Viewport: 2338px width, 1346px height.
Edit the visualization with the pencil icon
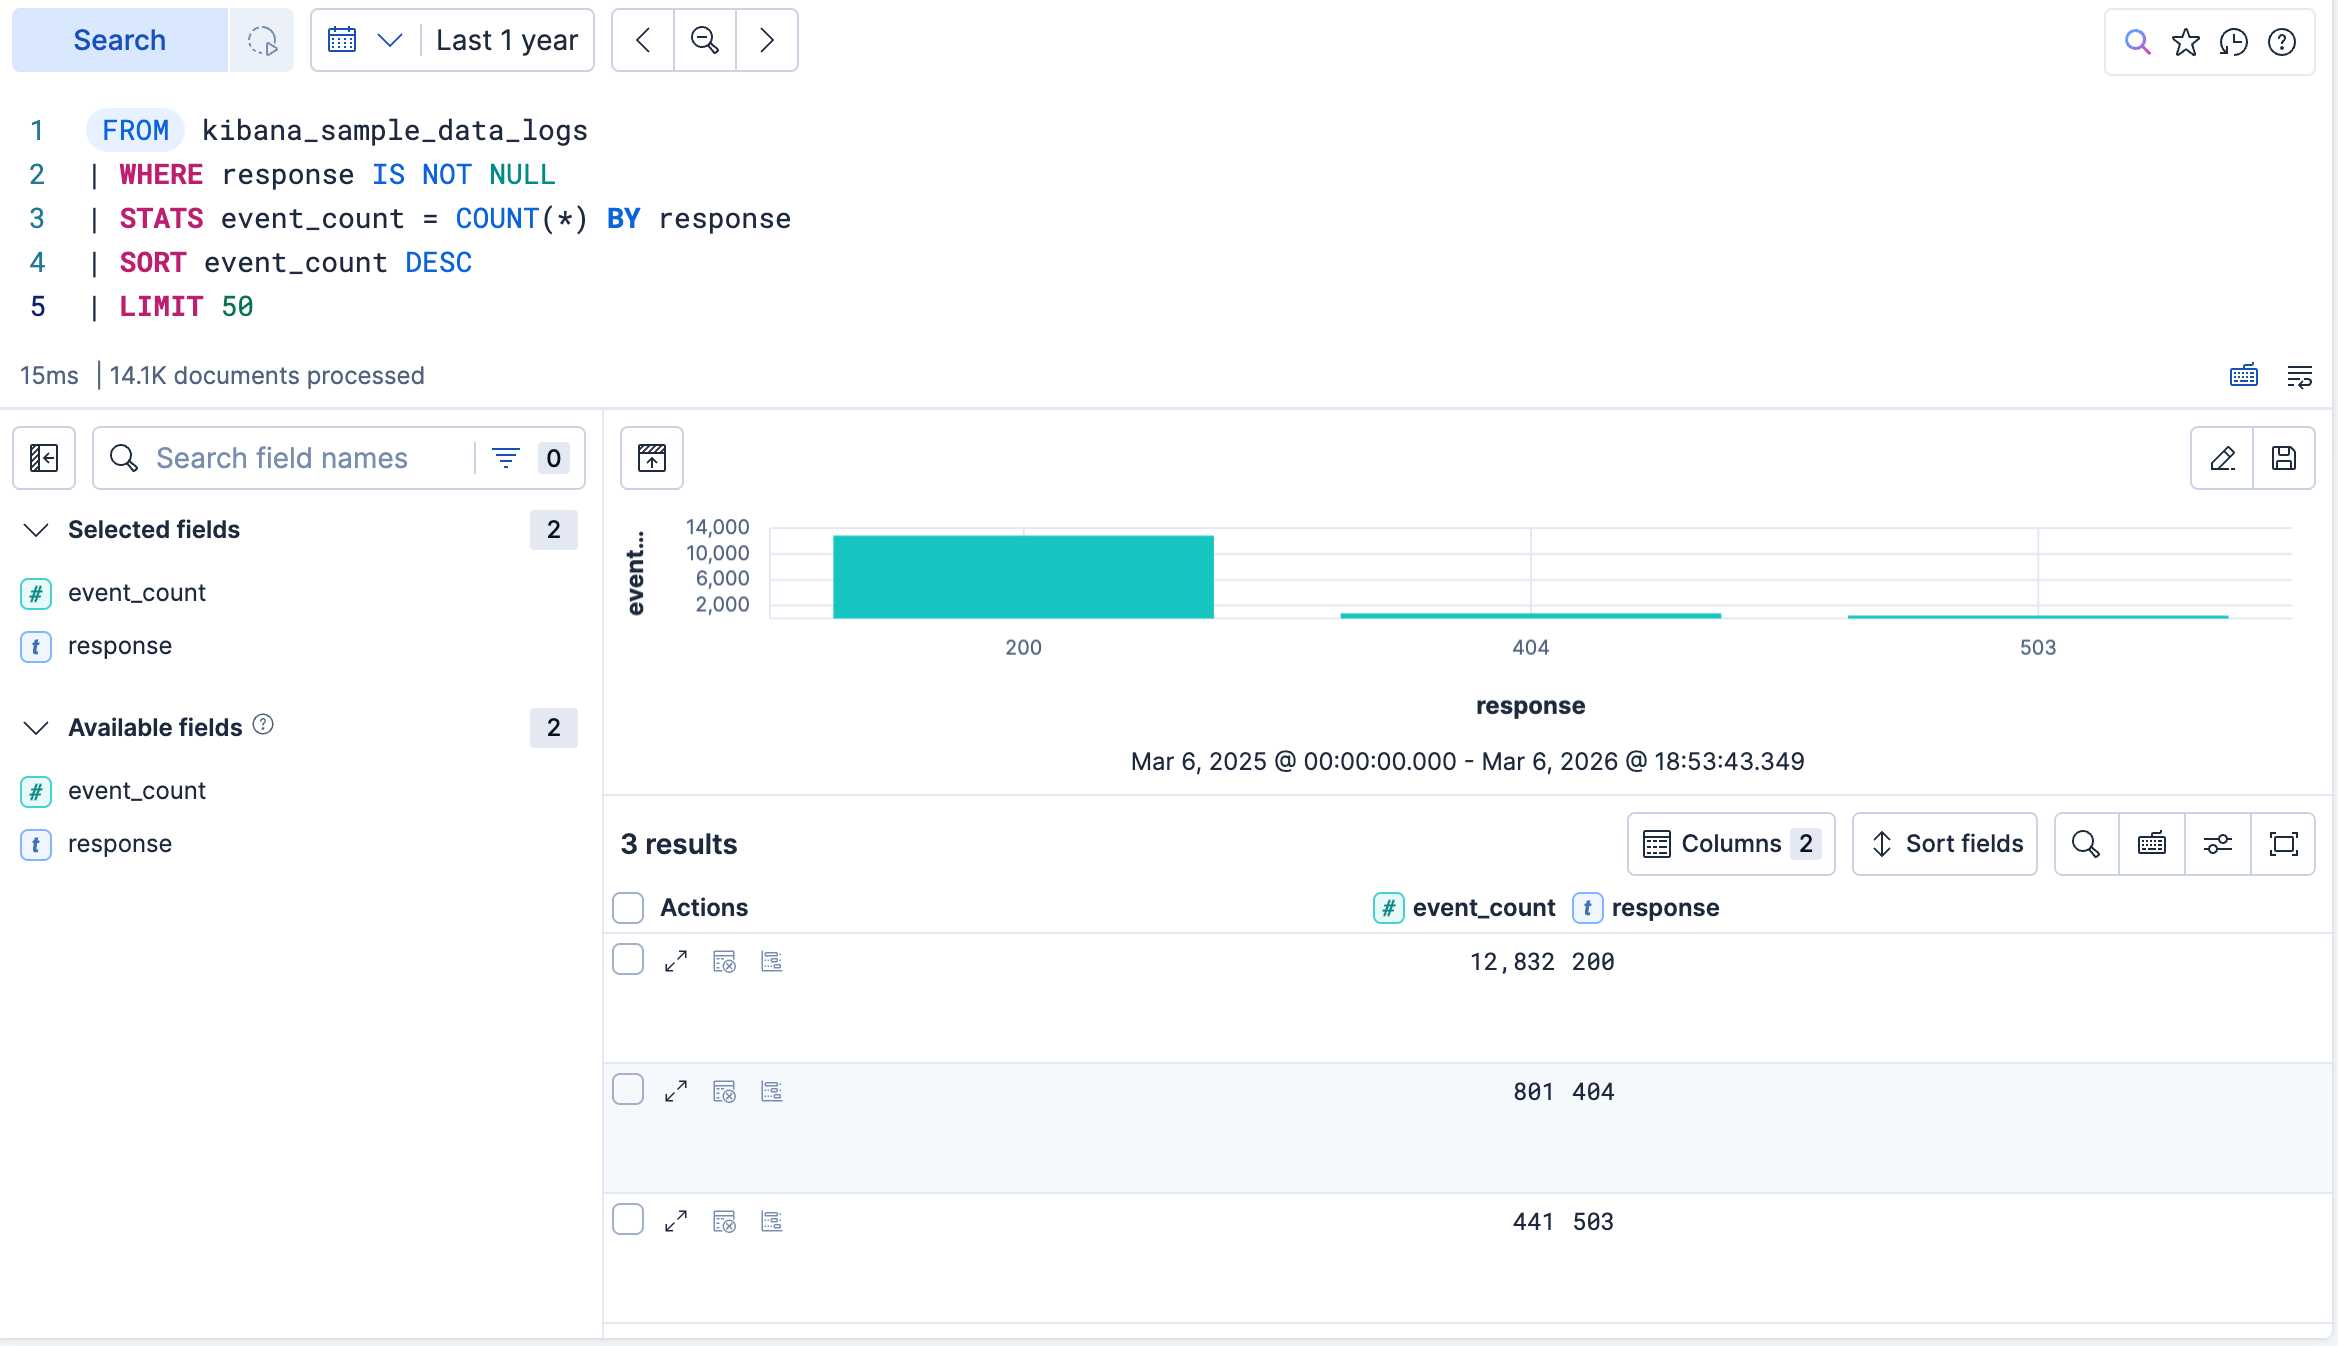tap(2222, 458)
